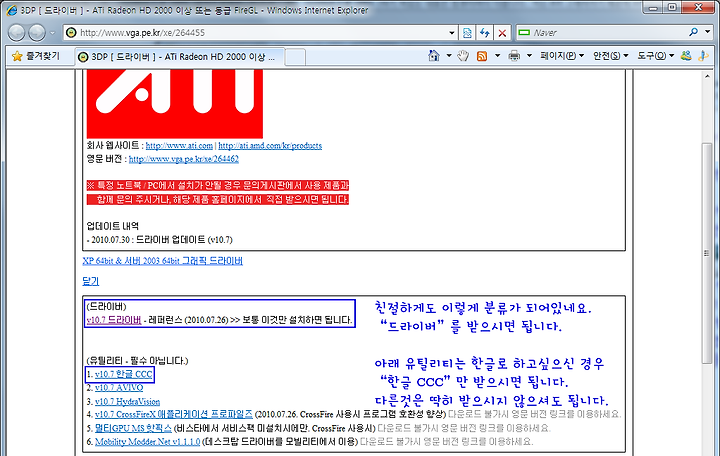This screenshot has width=720, height=456.
Task: Click the 닫기 link
Action: (x=90, y=281)
